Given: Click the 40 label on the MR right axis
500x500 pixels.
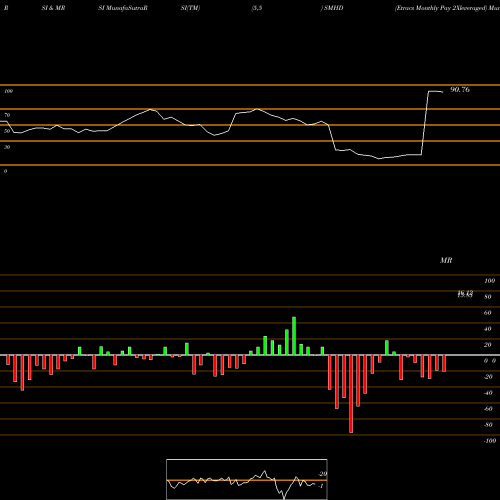Looking at the screenshot, I should [488, 329].
